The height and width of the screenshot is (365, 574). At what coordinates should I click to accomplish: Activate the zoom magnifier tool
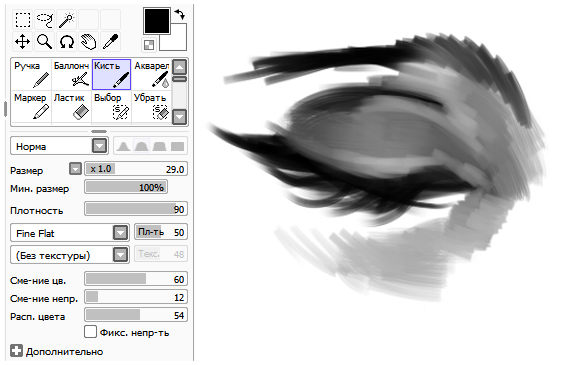pyautogui.click(x=45, y=41)
